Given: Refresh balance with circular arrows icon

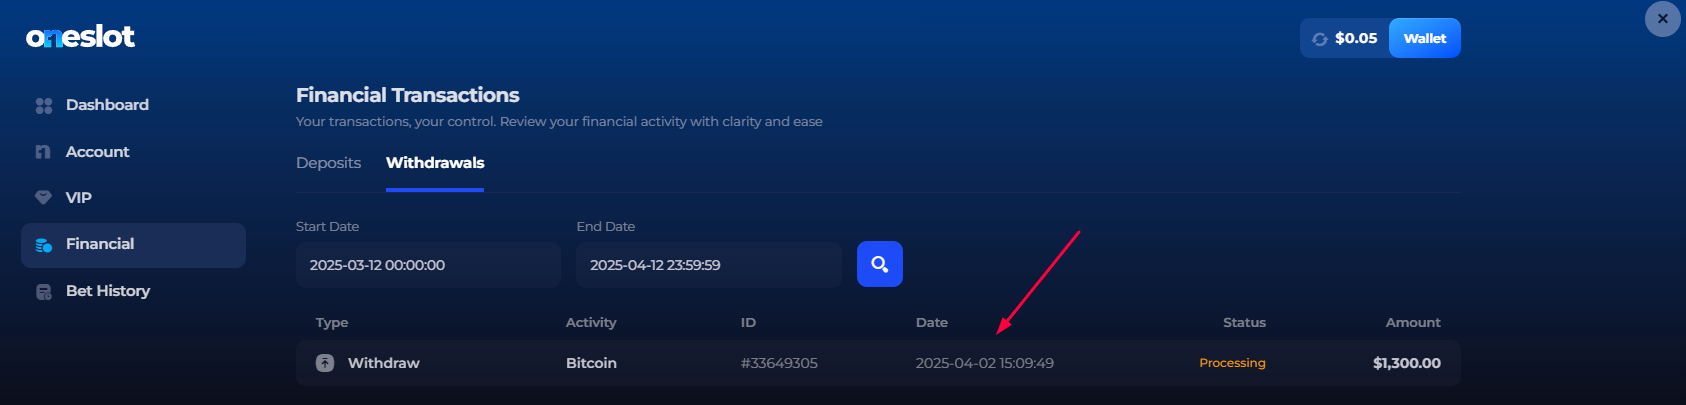Looking at the screenshot, I should 1320,39.
